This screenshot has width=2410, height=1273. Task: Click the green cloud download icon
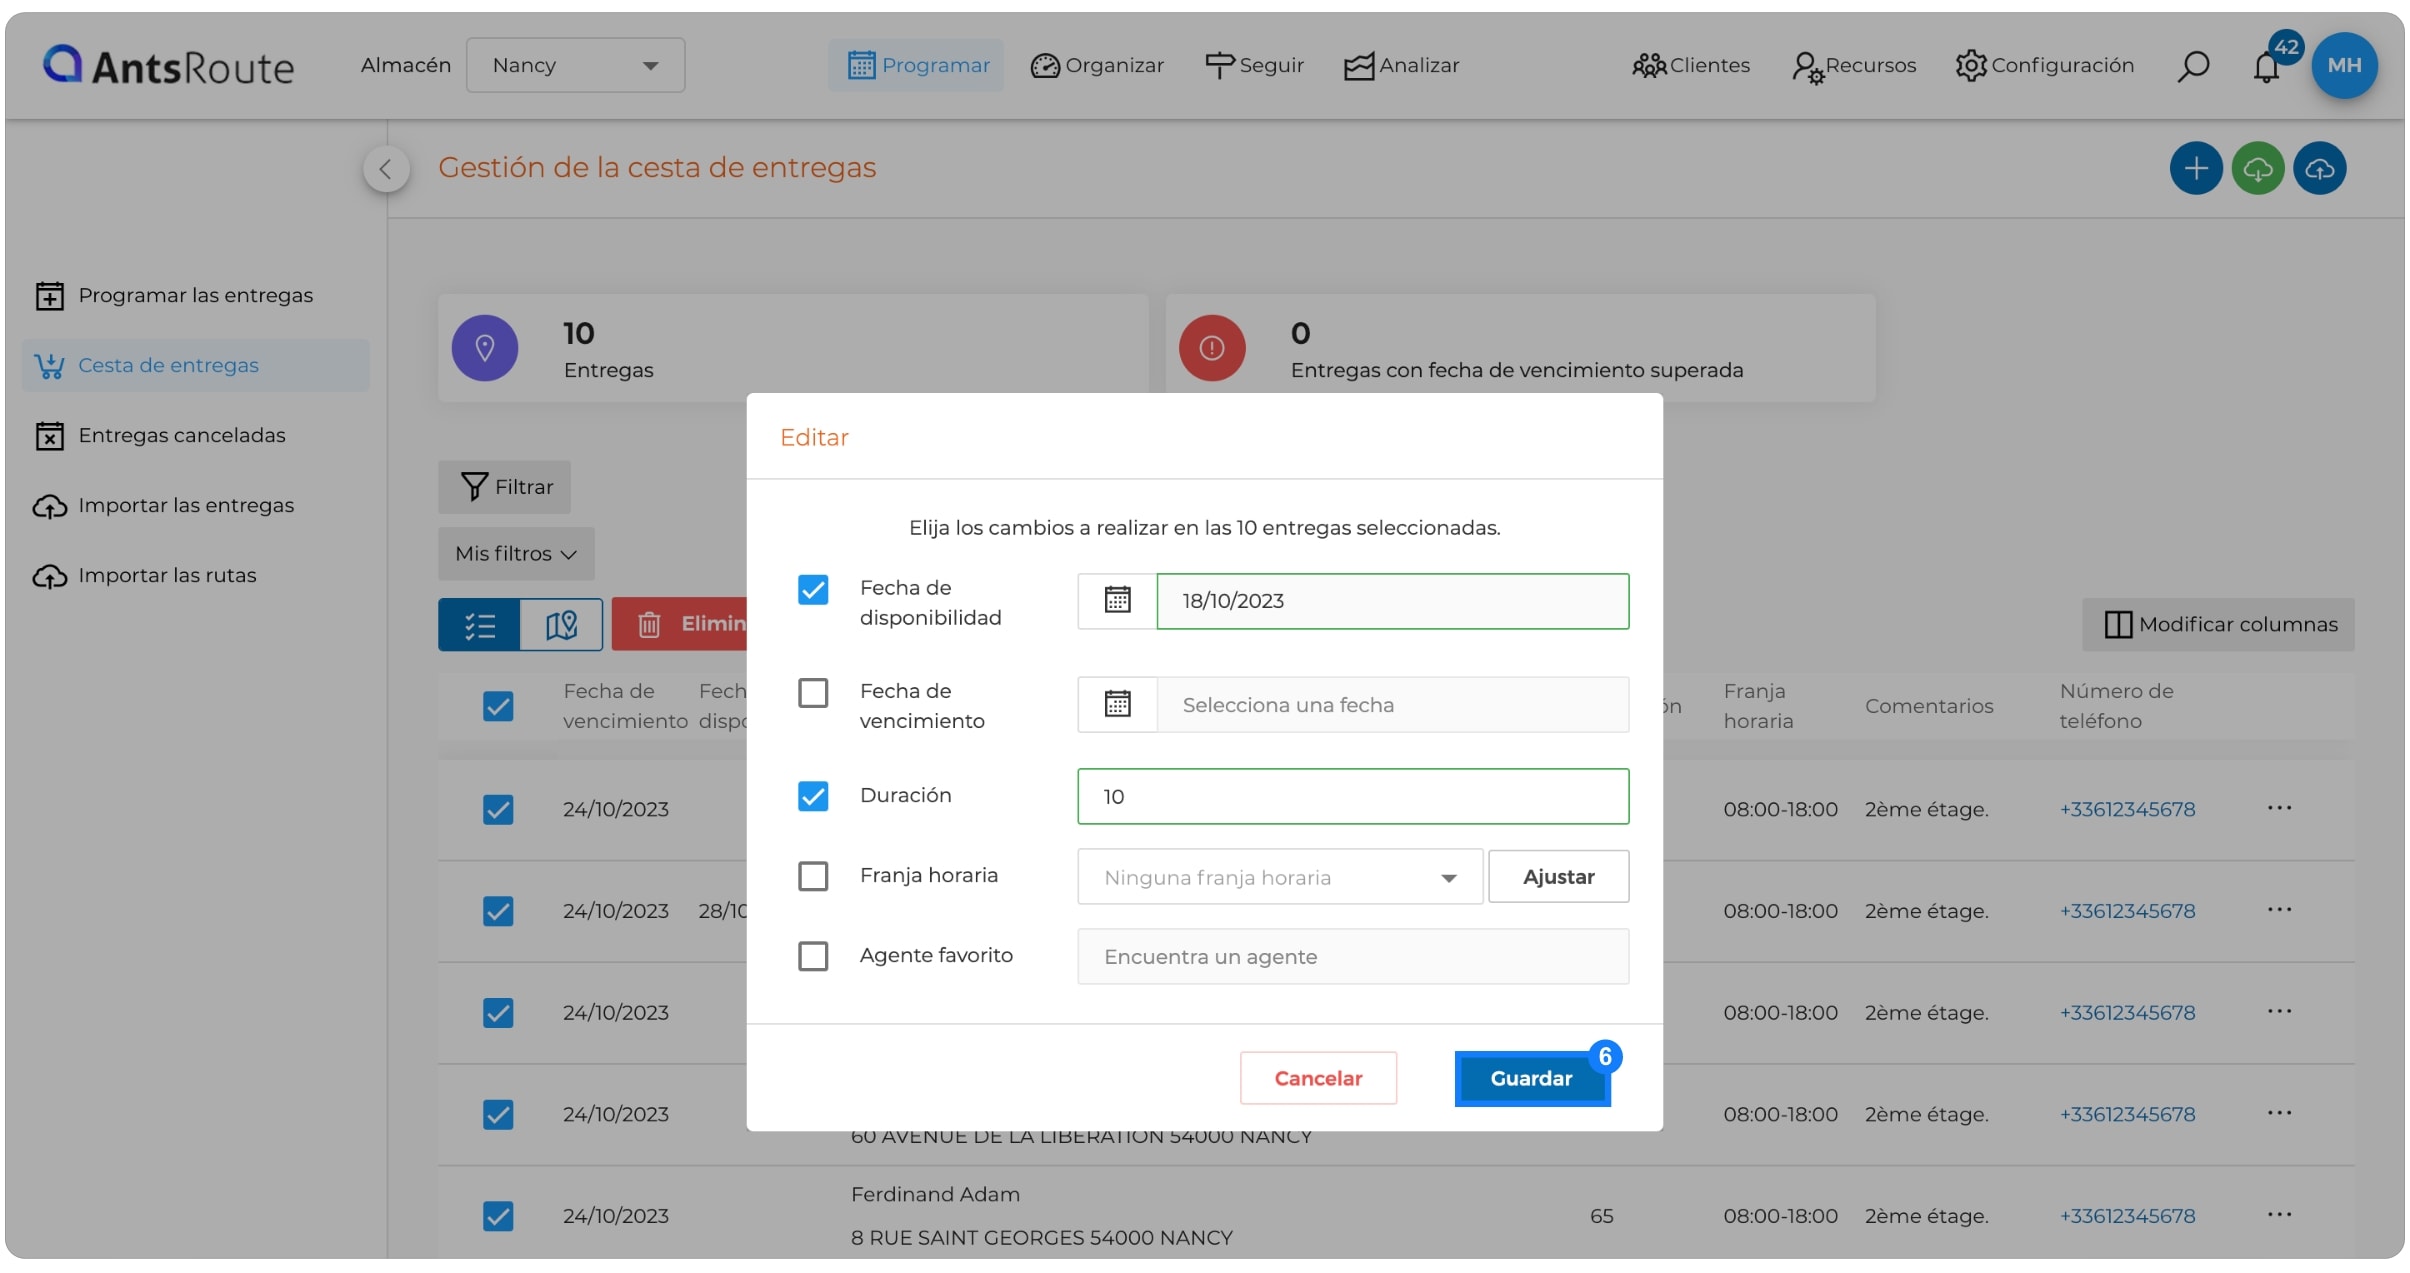tap(2258, 168)
